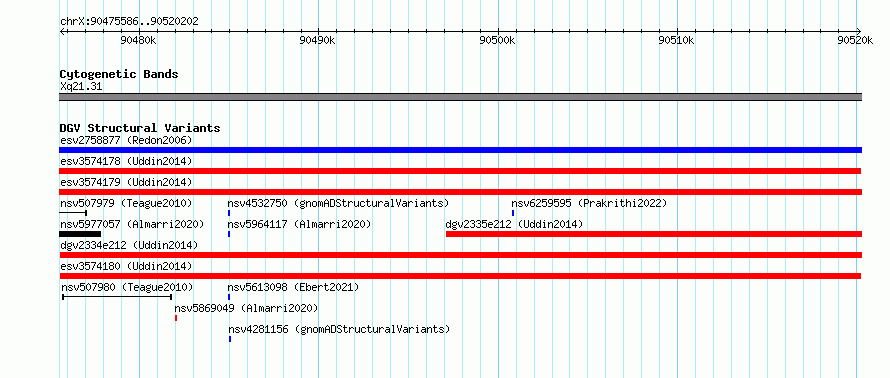Click the red dgv2334e212 variant bar
Viewport: 890px width, 378px height.
460,255
